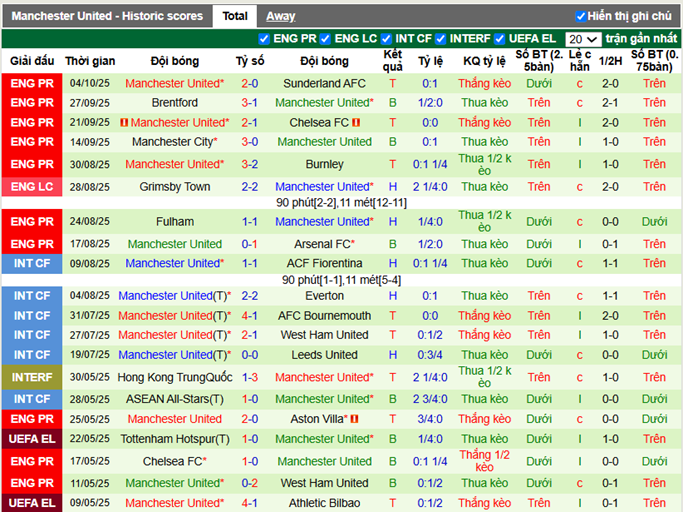This screenshot has width=683, height=512.
Task: Click ENG PR badge on the Sunderland AFC row
Action: (x=32, y=84)
